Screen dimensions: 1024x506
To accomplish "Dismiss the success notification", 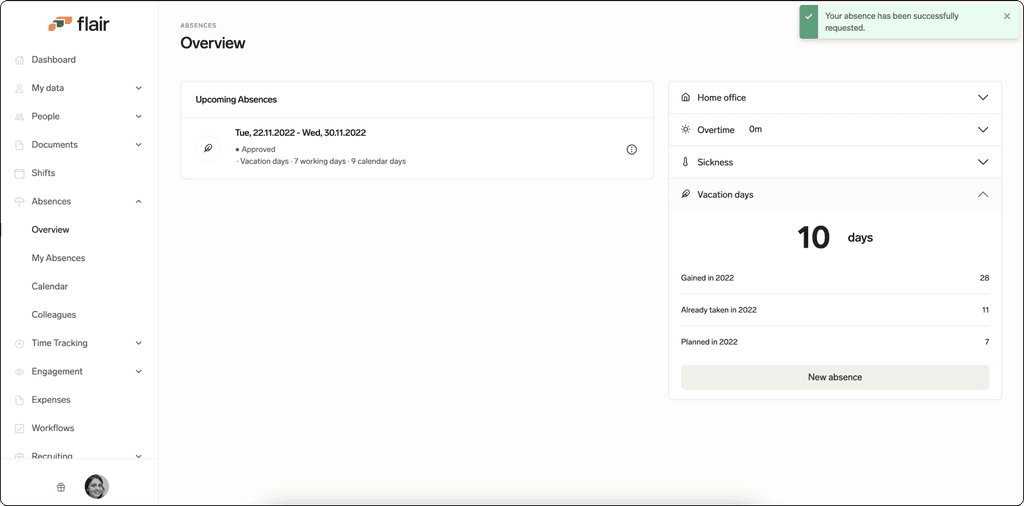I will (x=1006, y=16).
